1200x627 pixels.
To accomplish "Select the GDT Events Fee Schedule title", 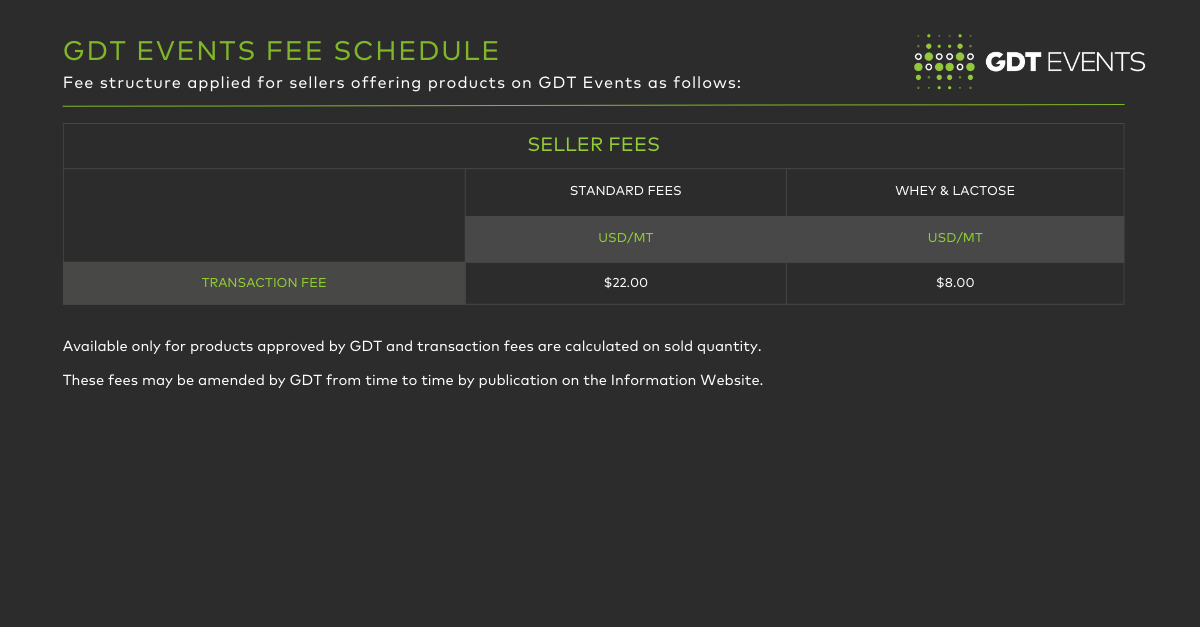I will click(281, 51).
